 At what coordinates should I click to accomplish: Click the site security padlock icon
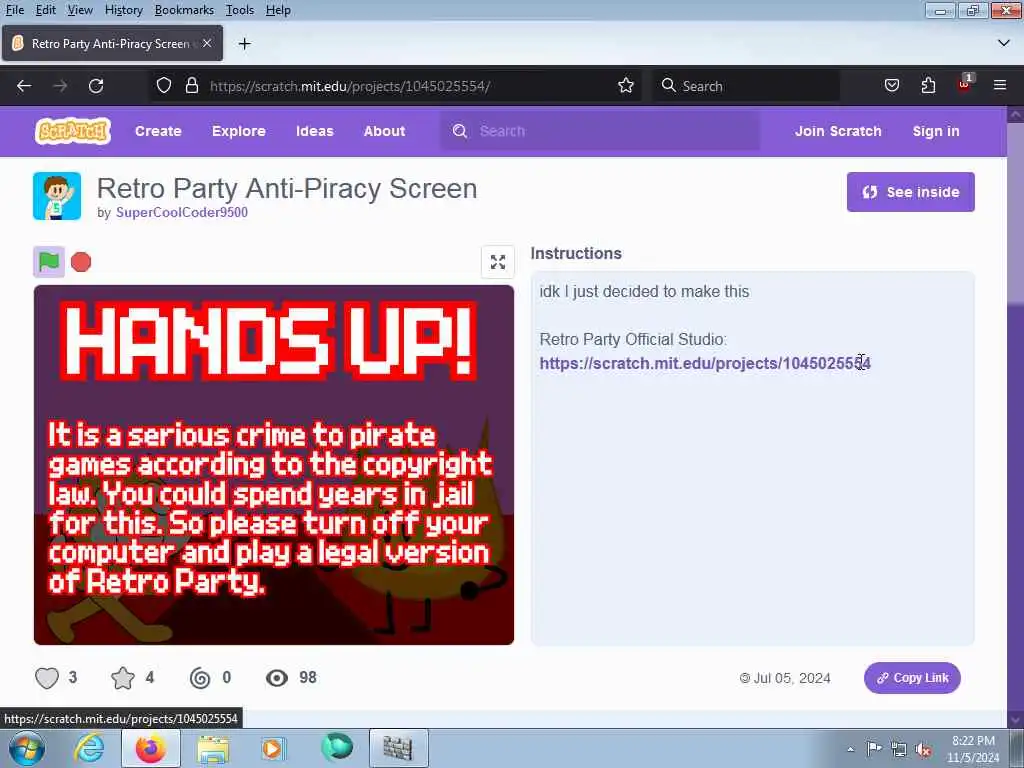tap(191, 86)
